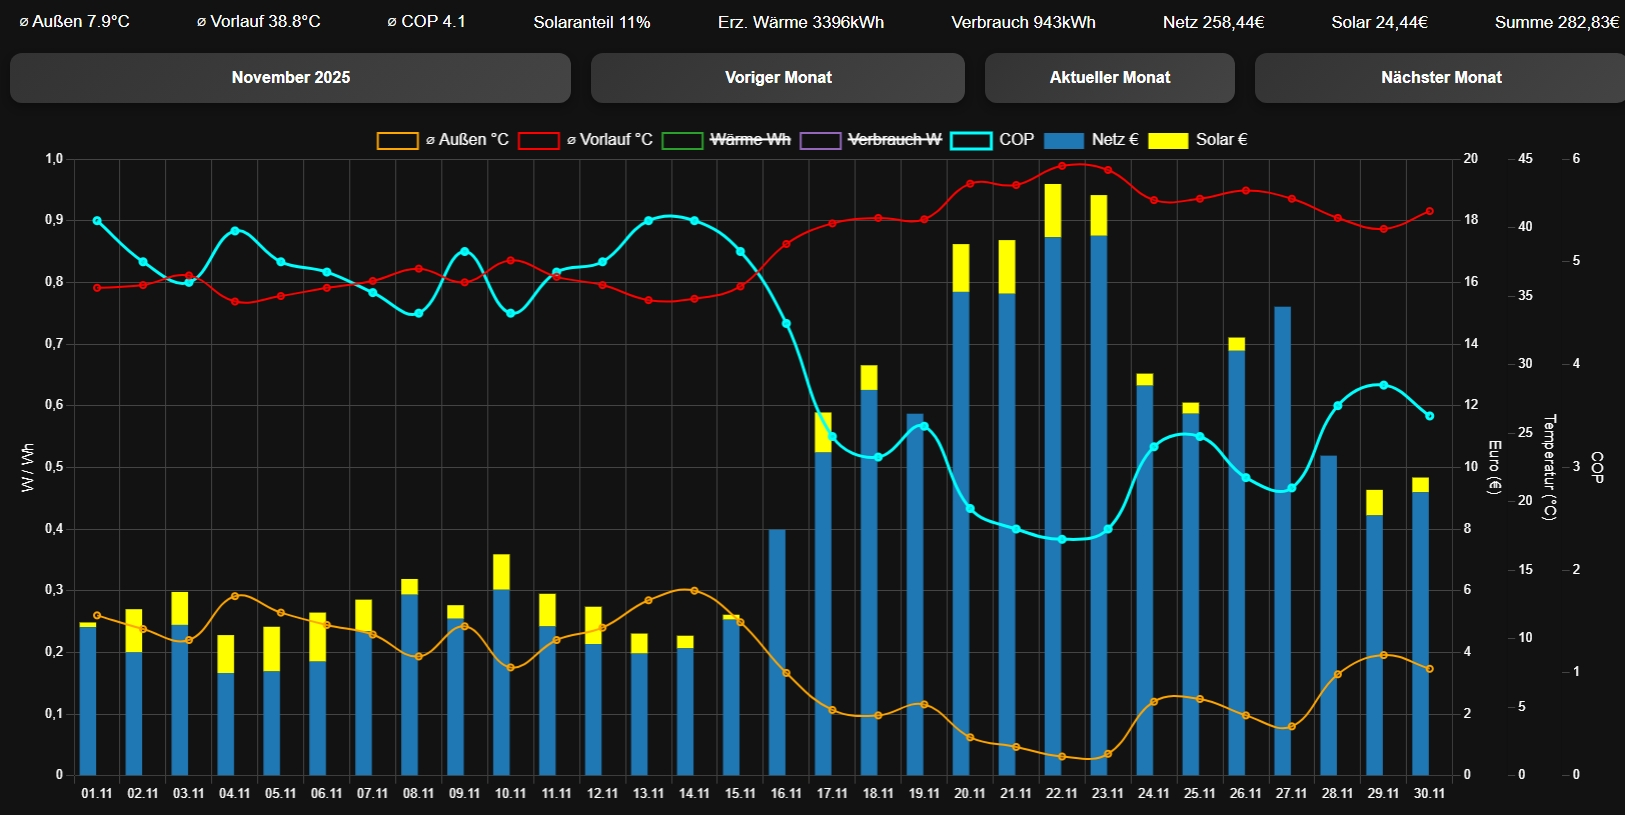Hide the ⌀ Vorlauf °C legend series
This screenshot has height=815, width=1625.
pyautogui.click(x=585, y=140)
